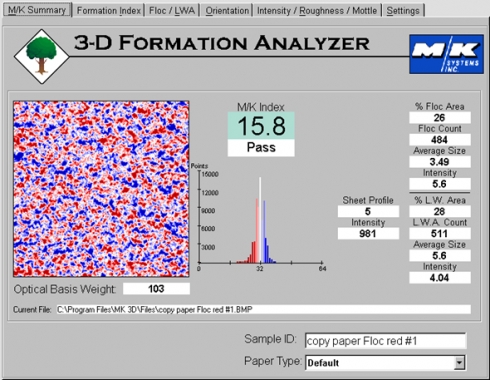Click the Sheet Profile value field
The width and height of the screenshot is (490, 380).
(x=368, y=211)
